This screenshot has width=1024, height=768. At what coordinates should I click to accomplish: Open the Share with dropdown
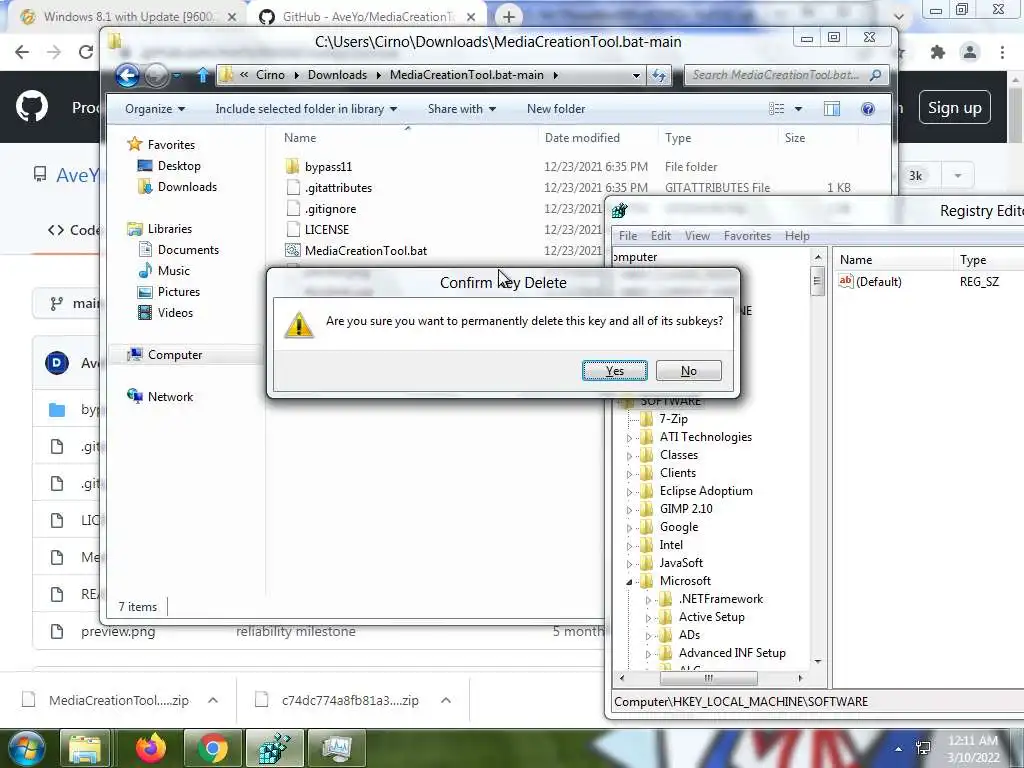tap(462, 109)
